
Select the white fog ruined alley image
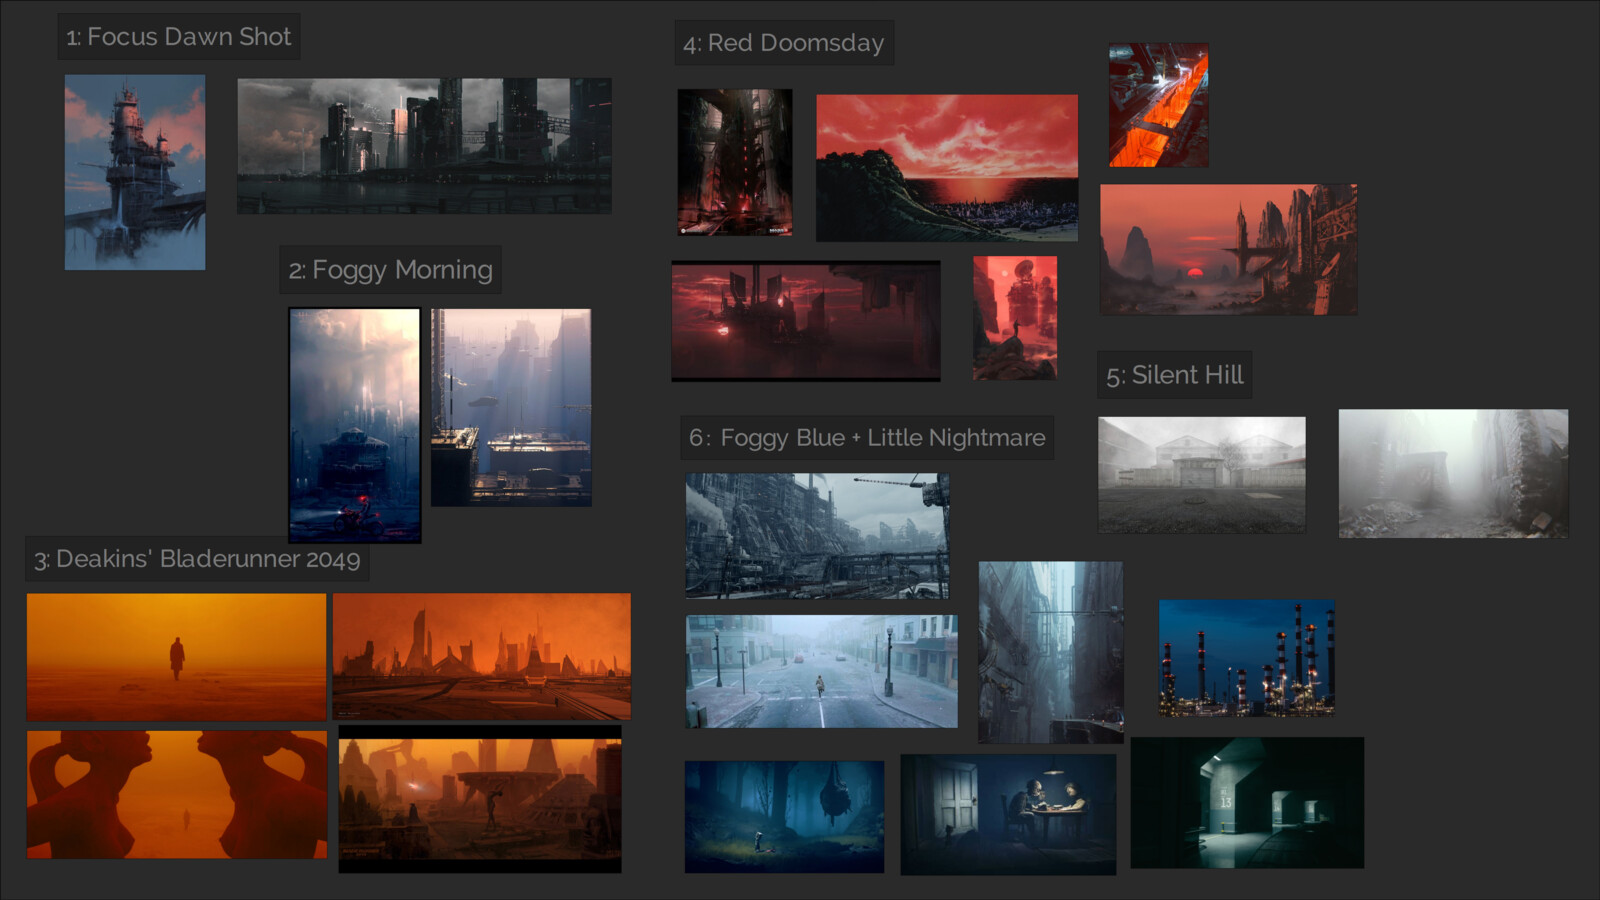1453,473
